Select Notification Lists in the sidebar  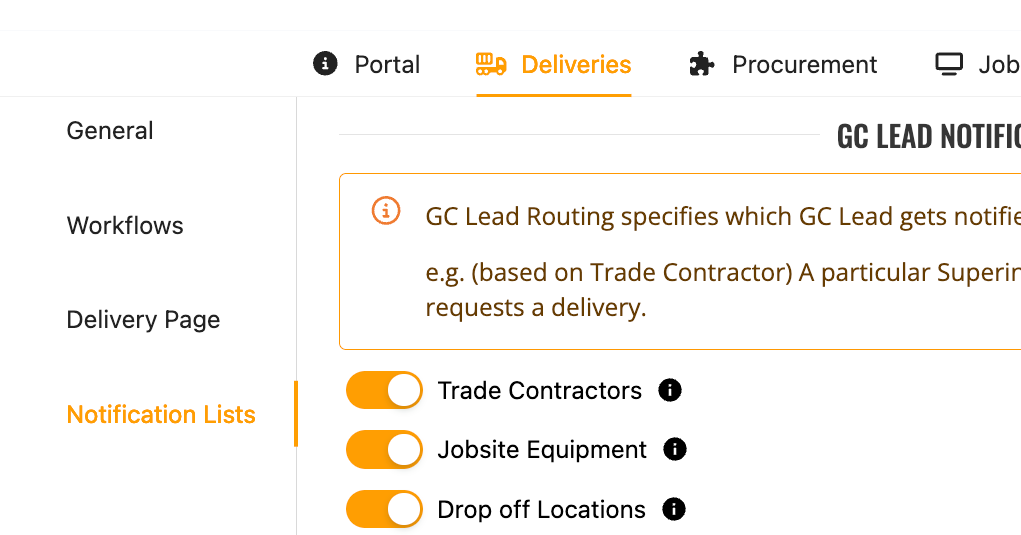tap(161, 415)
